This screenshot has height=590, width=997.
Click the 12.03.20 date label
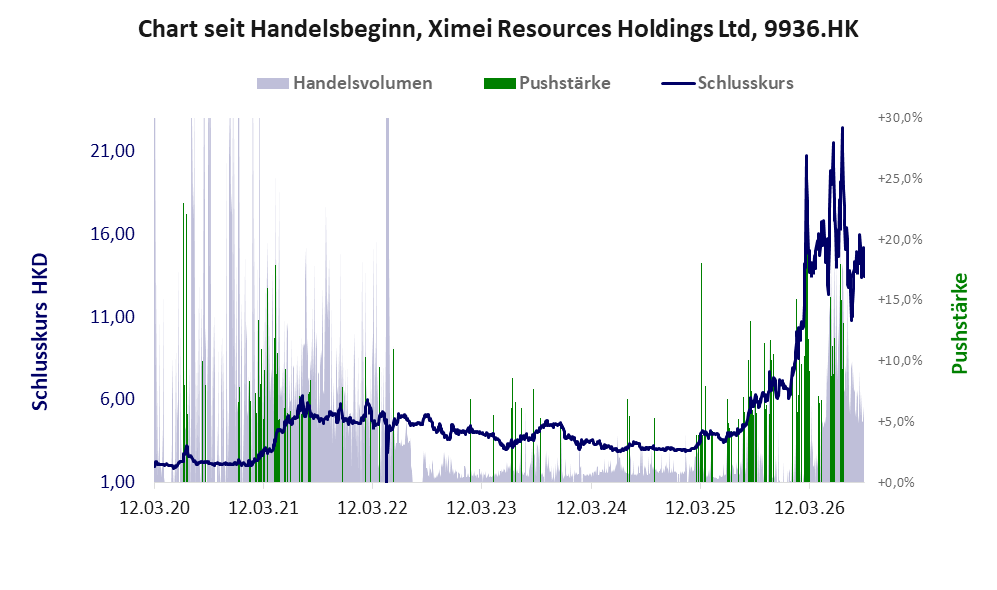(155, 508)
